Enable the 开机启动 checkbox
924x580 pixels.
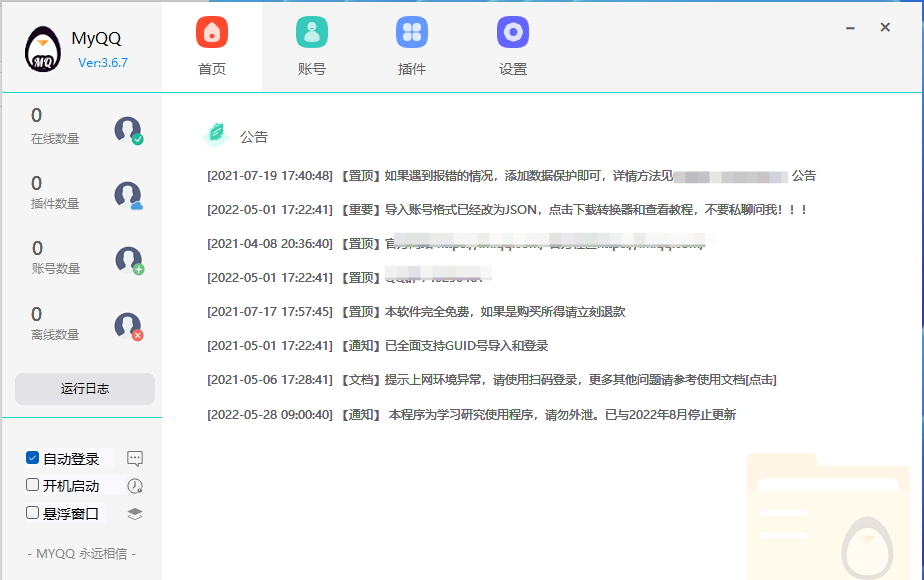33,485
